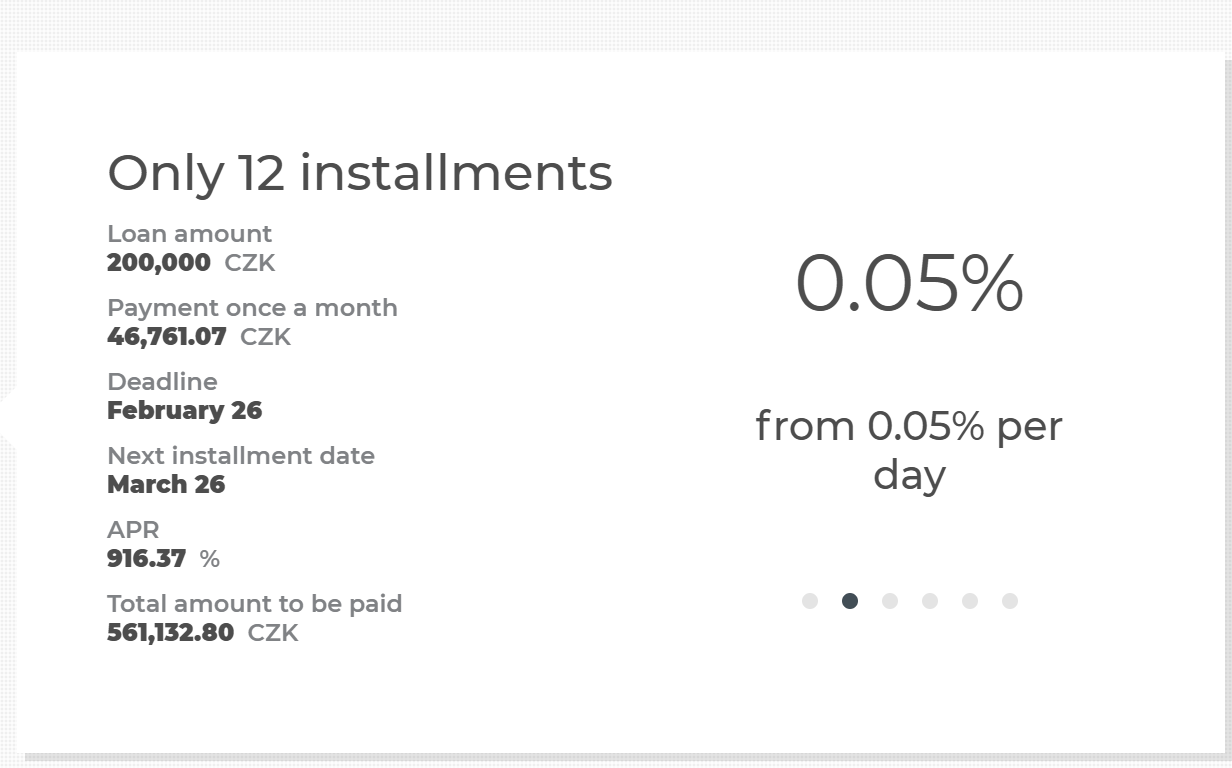The height and width of the screenshot is (768, 1232).
Task: Click the "Next installment date" label
Action: pyautogui.click(x=241, y=456)
